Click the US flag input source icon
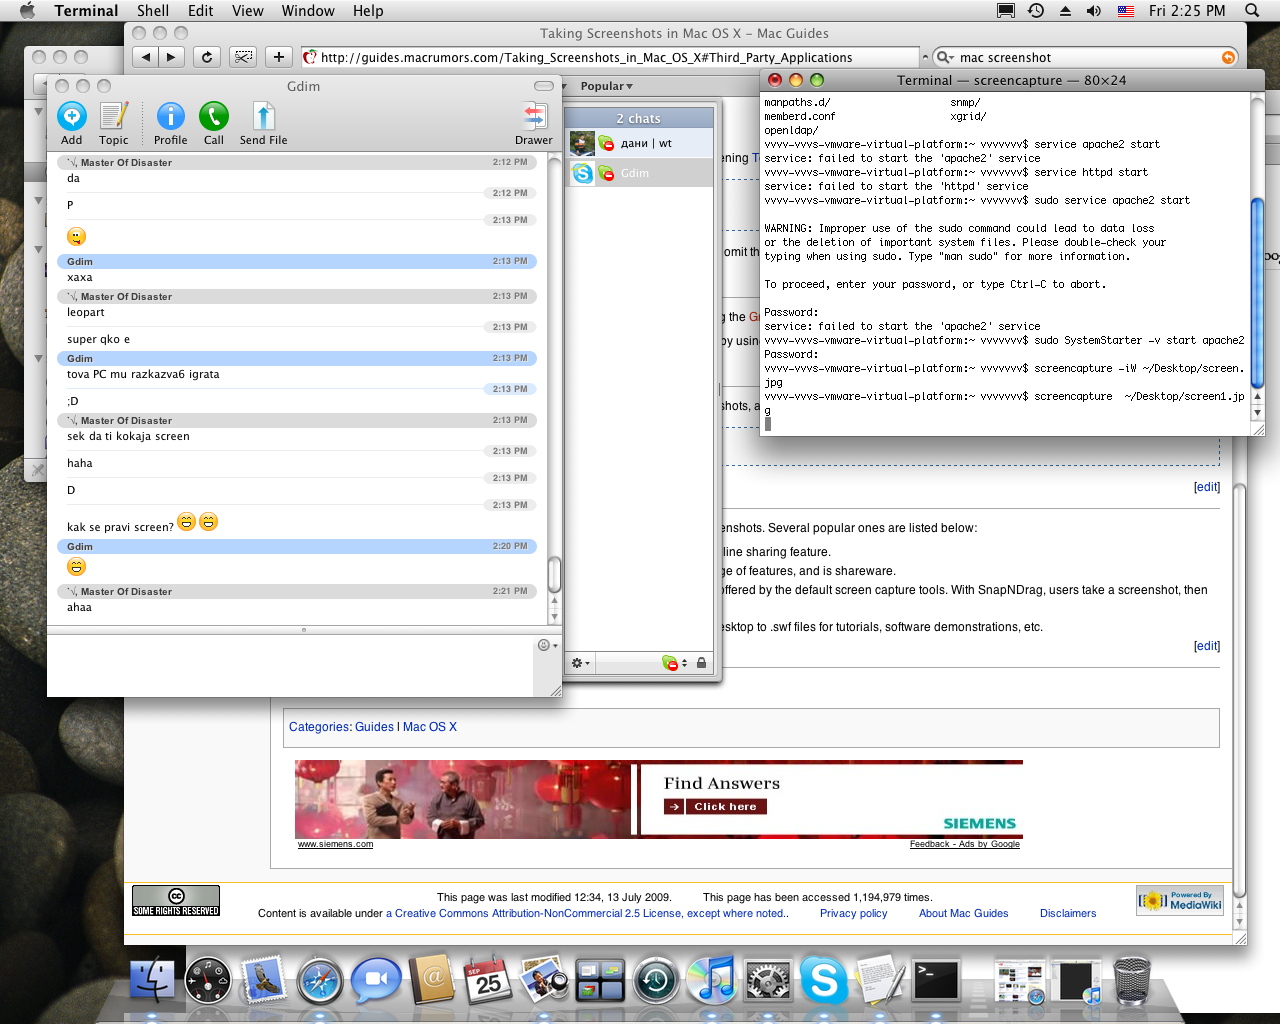This screenshot has height=1024, width=1280. tap(1126, 11)
